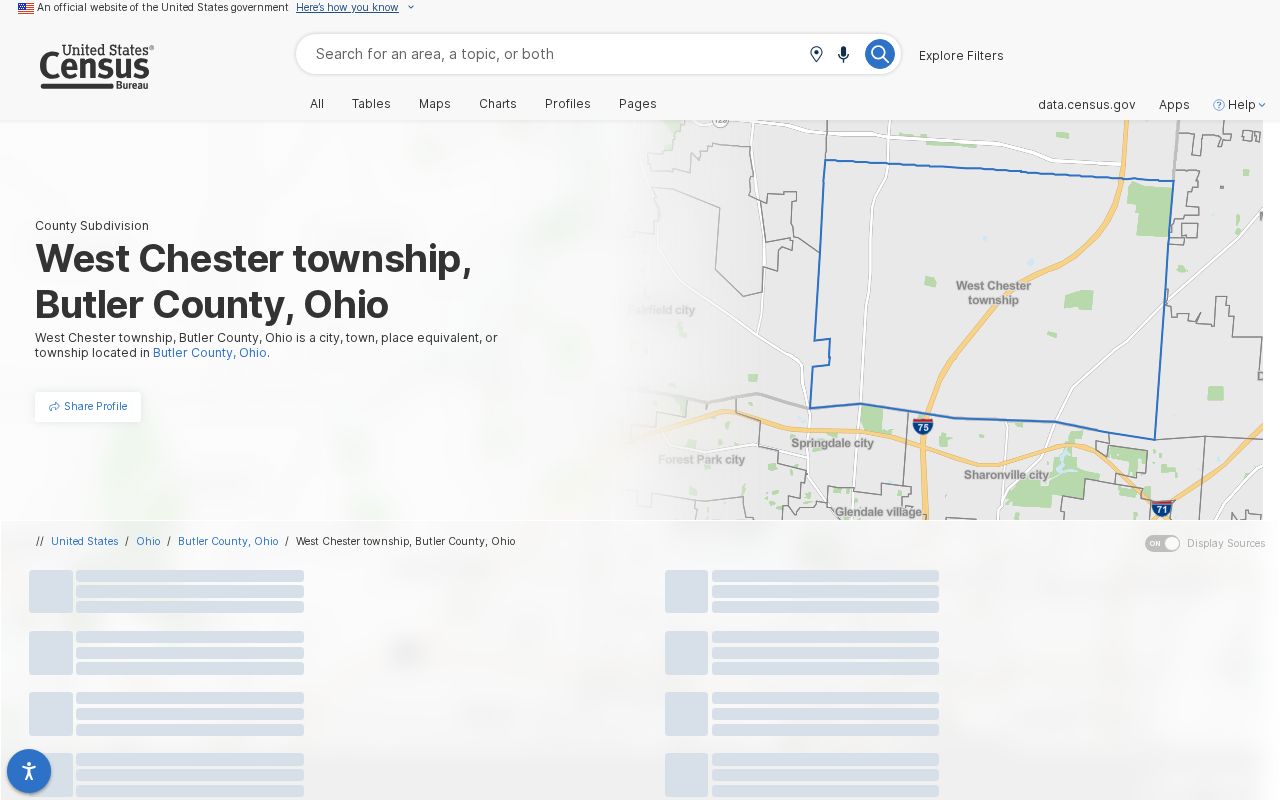This screenshot has height=800, width=1280.
Task: Follow the Butler County, Ohio description link
Action: [x=210, y=353]
